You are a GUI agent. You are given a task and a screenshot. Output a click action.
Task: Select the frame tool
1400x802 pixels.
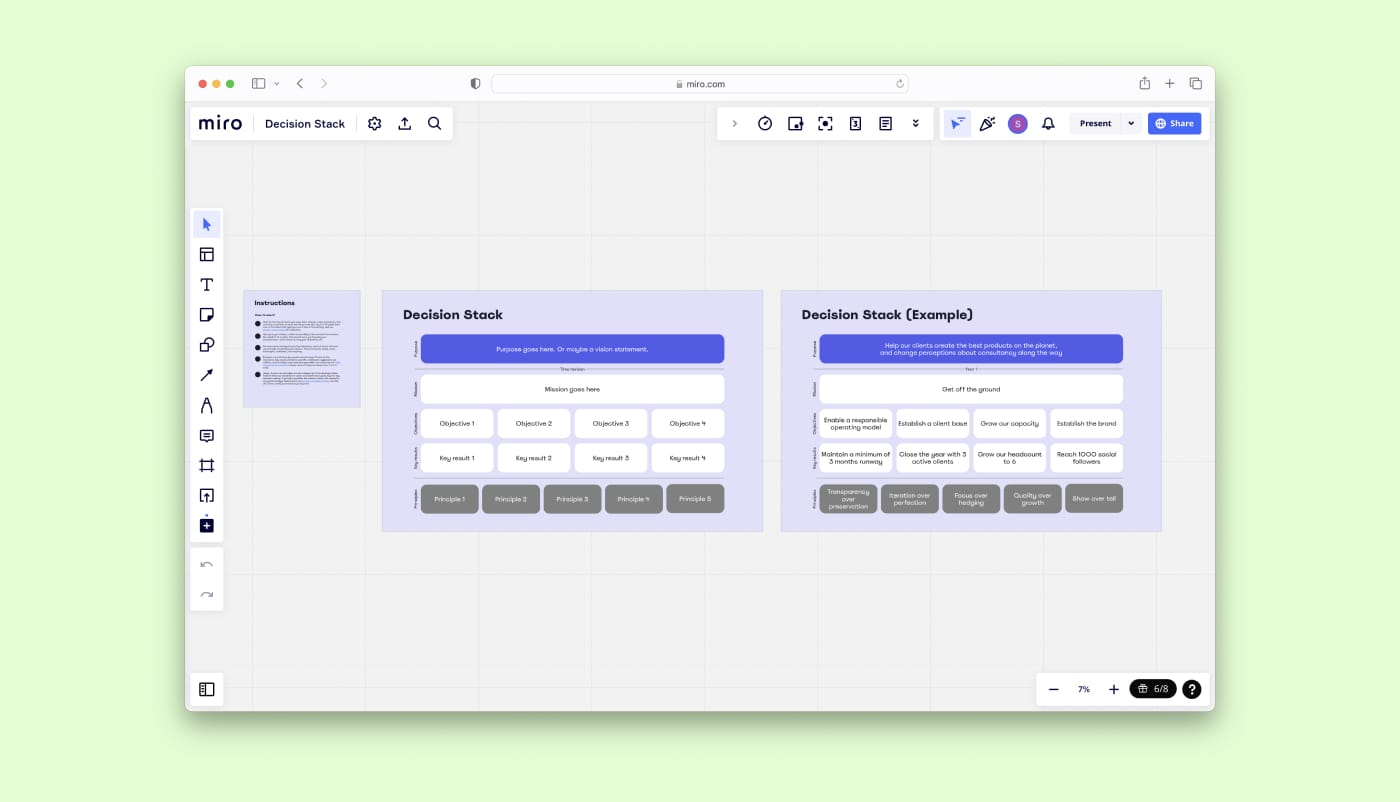point(206,464)
